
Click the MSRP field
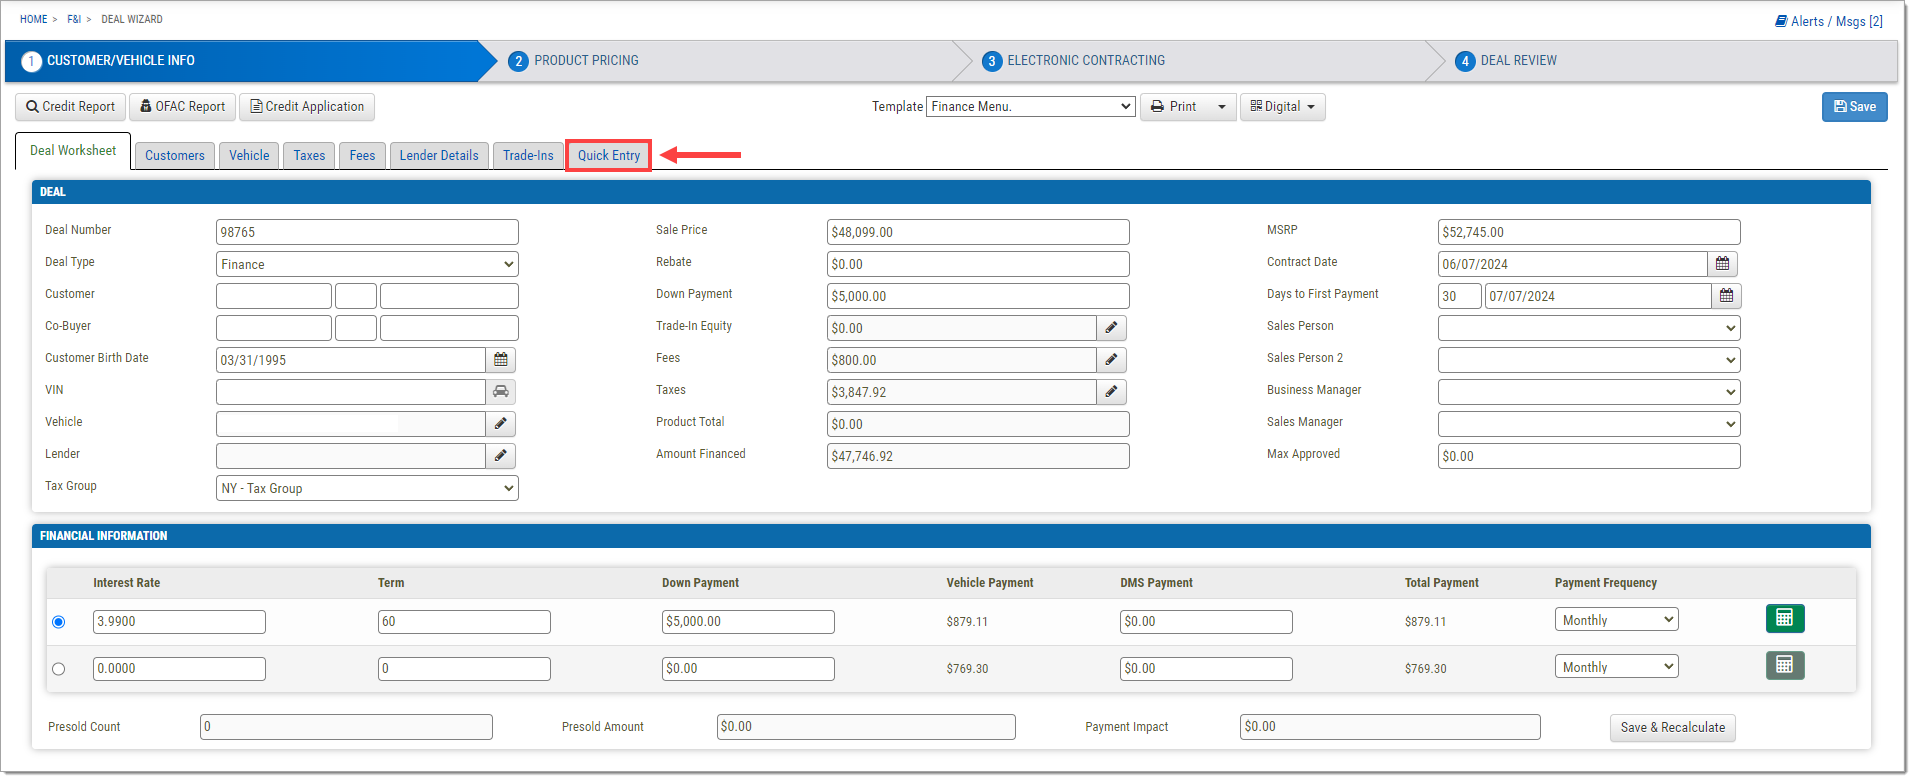1589,232
